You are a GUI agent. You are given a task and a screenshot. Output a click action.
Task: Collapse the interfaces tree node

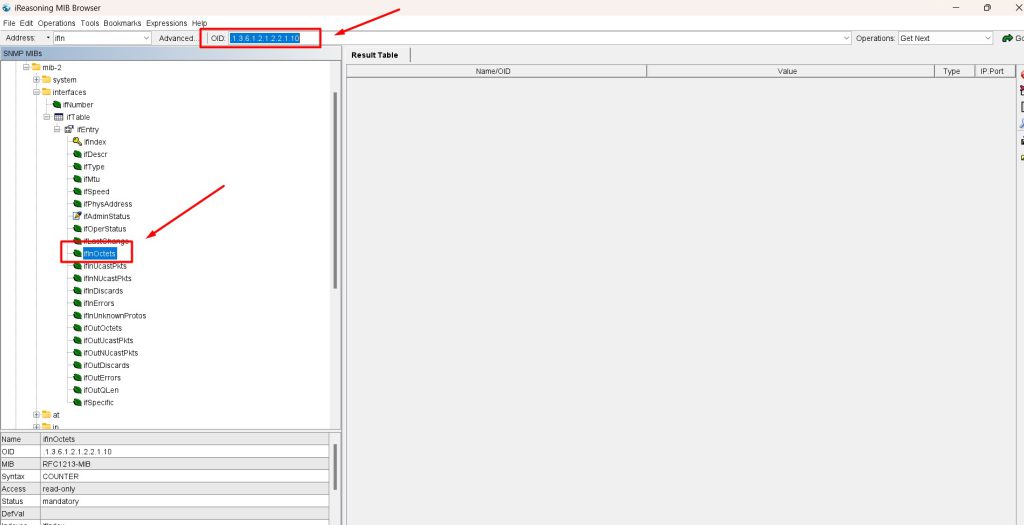tap(36, 92)
